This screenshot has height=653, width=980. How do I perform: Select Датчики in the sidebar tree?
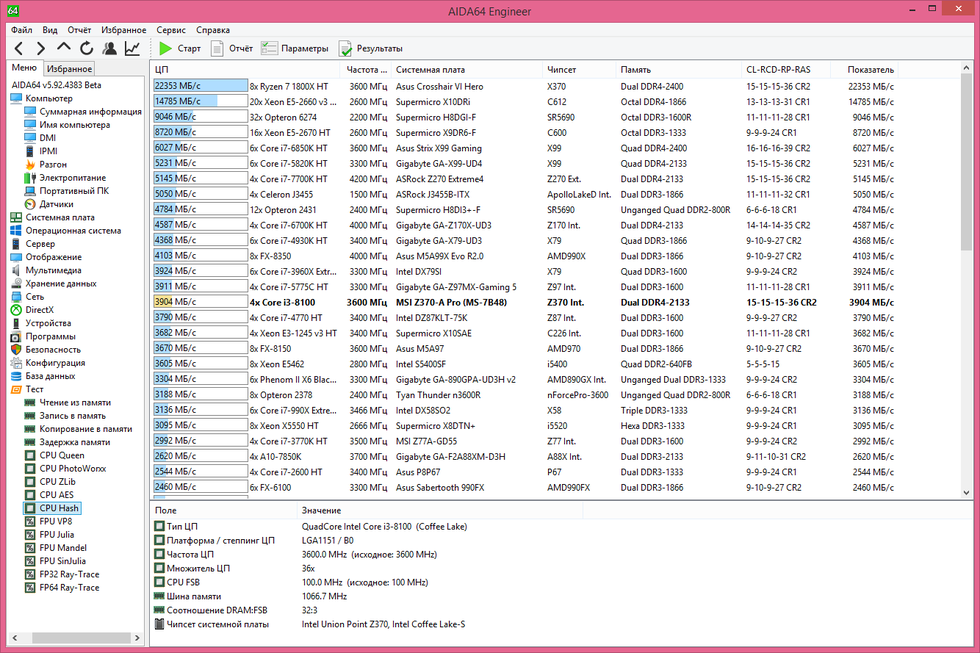pos(56,204)
